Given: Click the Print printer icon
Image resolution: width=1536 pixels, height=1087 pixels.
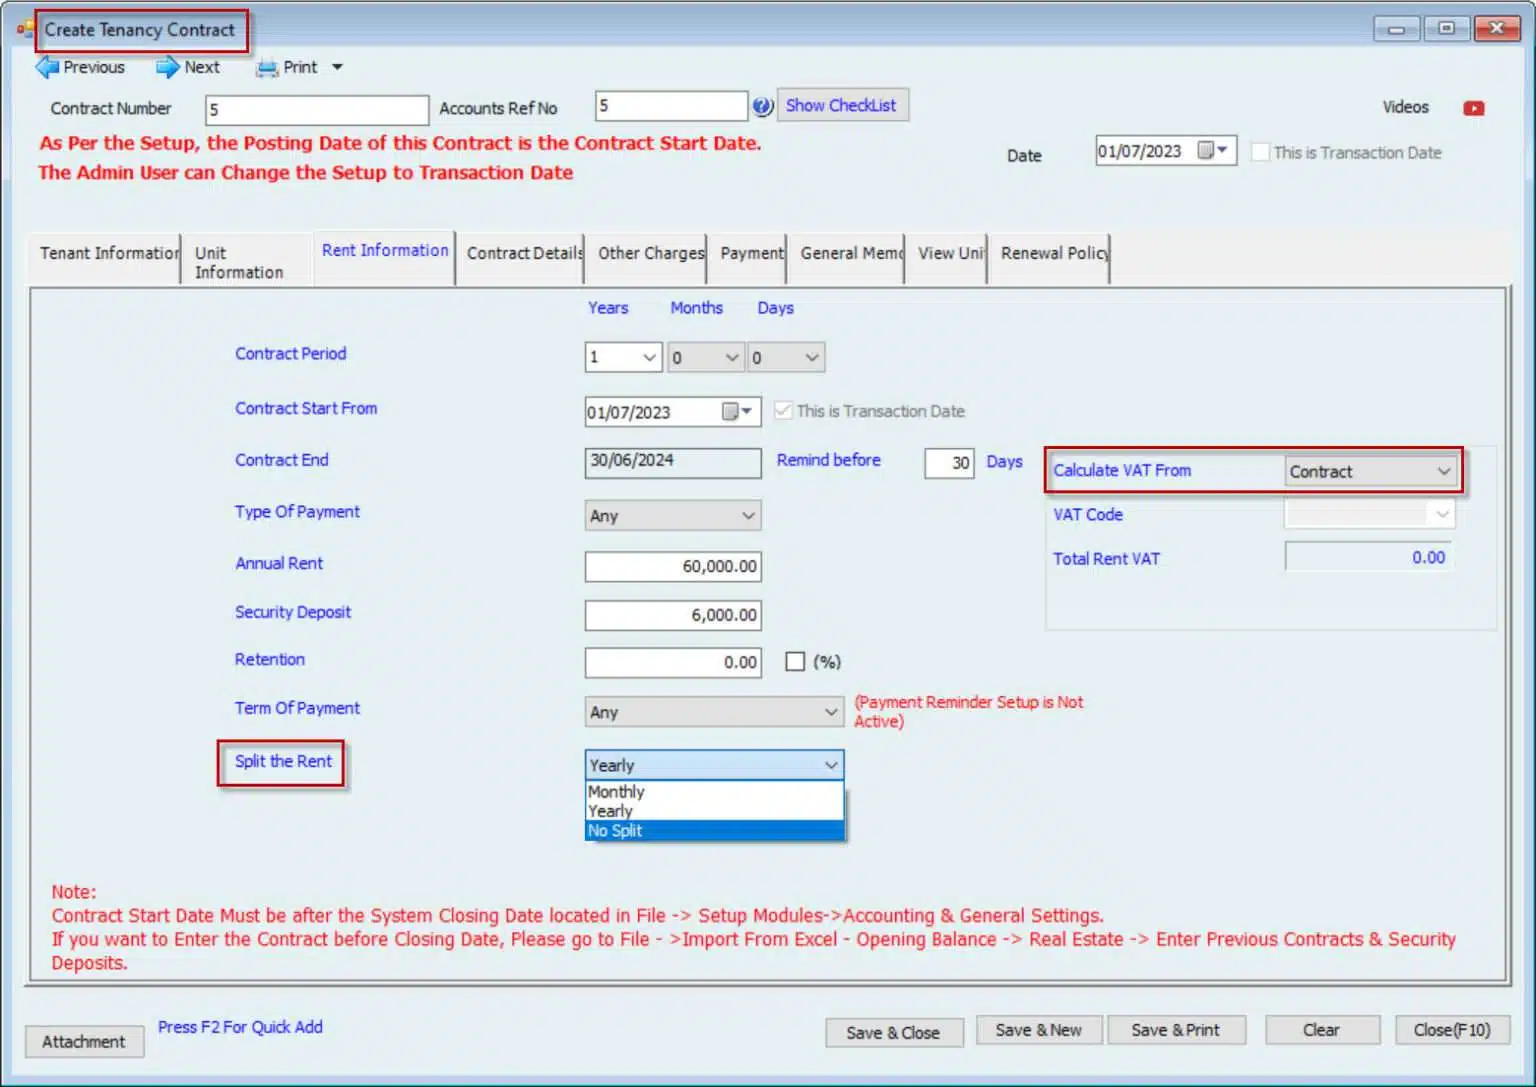Looking at the screenshot, I should (266, 68).
